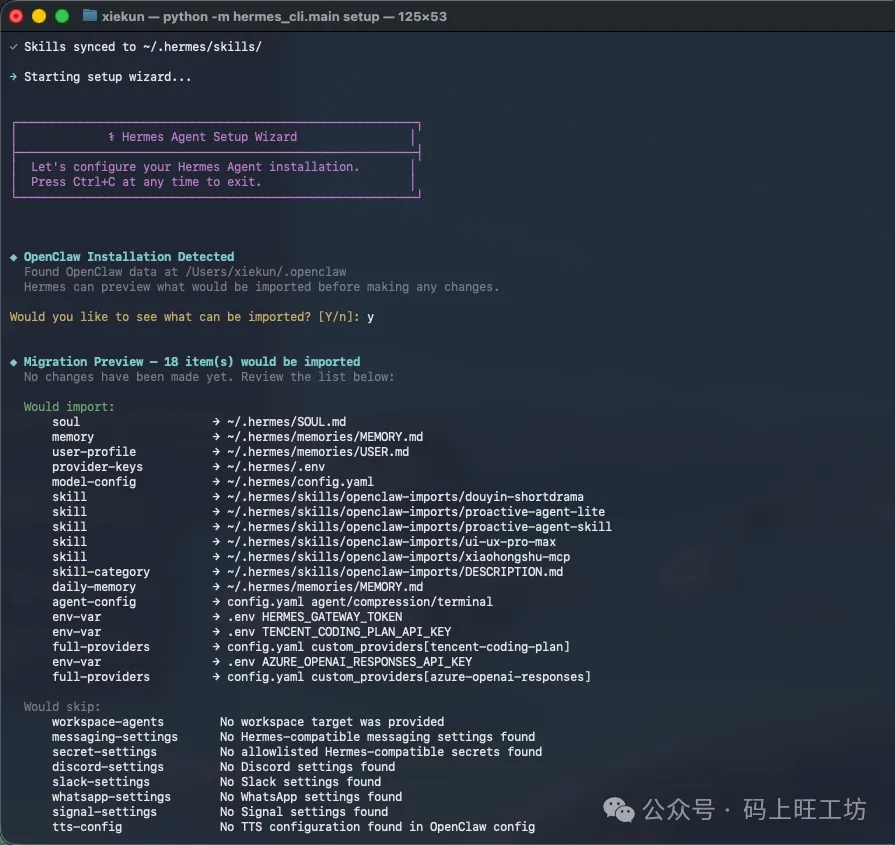Image resolution: width=895 pixels, height=845 pixels.
Task: Click 'No Discord settings found'
Action: click(308, 767)
